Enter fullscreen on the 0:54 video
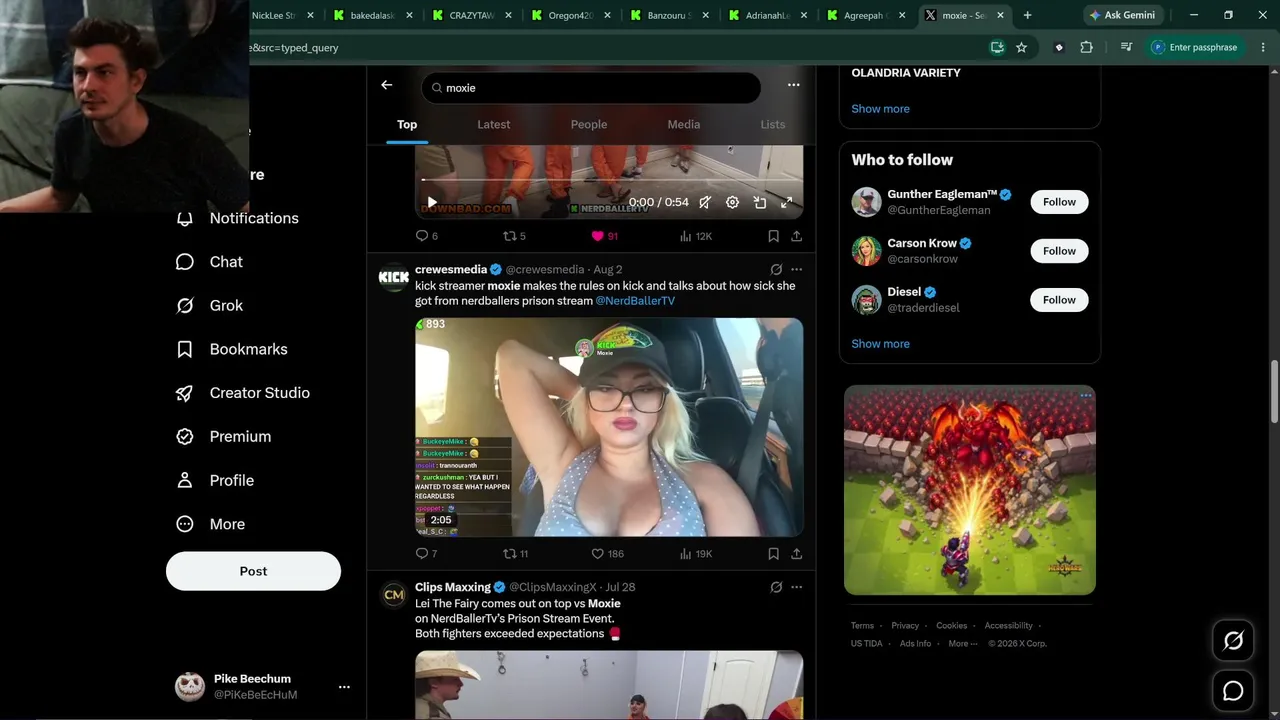Image resolution: width=1280 pixels, height=720 pixels. [x=787, y=202]
